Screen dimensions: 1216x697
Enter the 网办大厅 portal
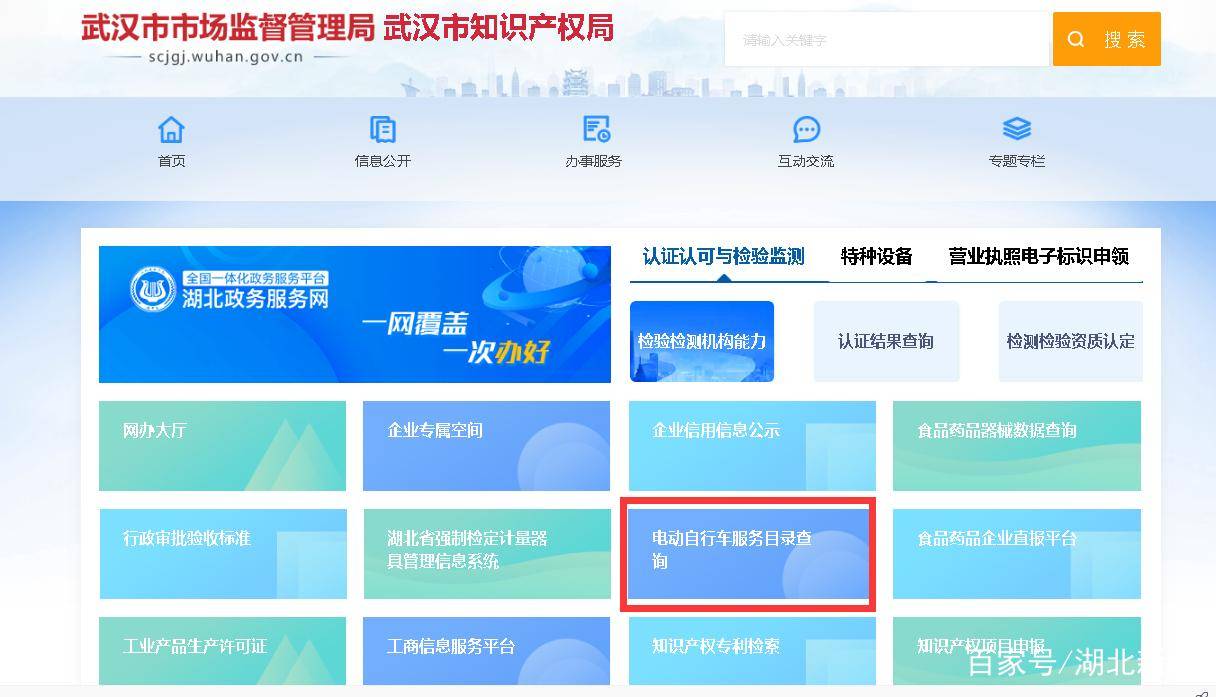[222, 446]
